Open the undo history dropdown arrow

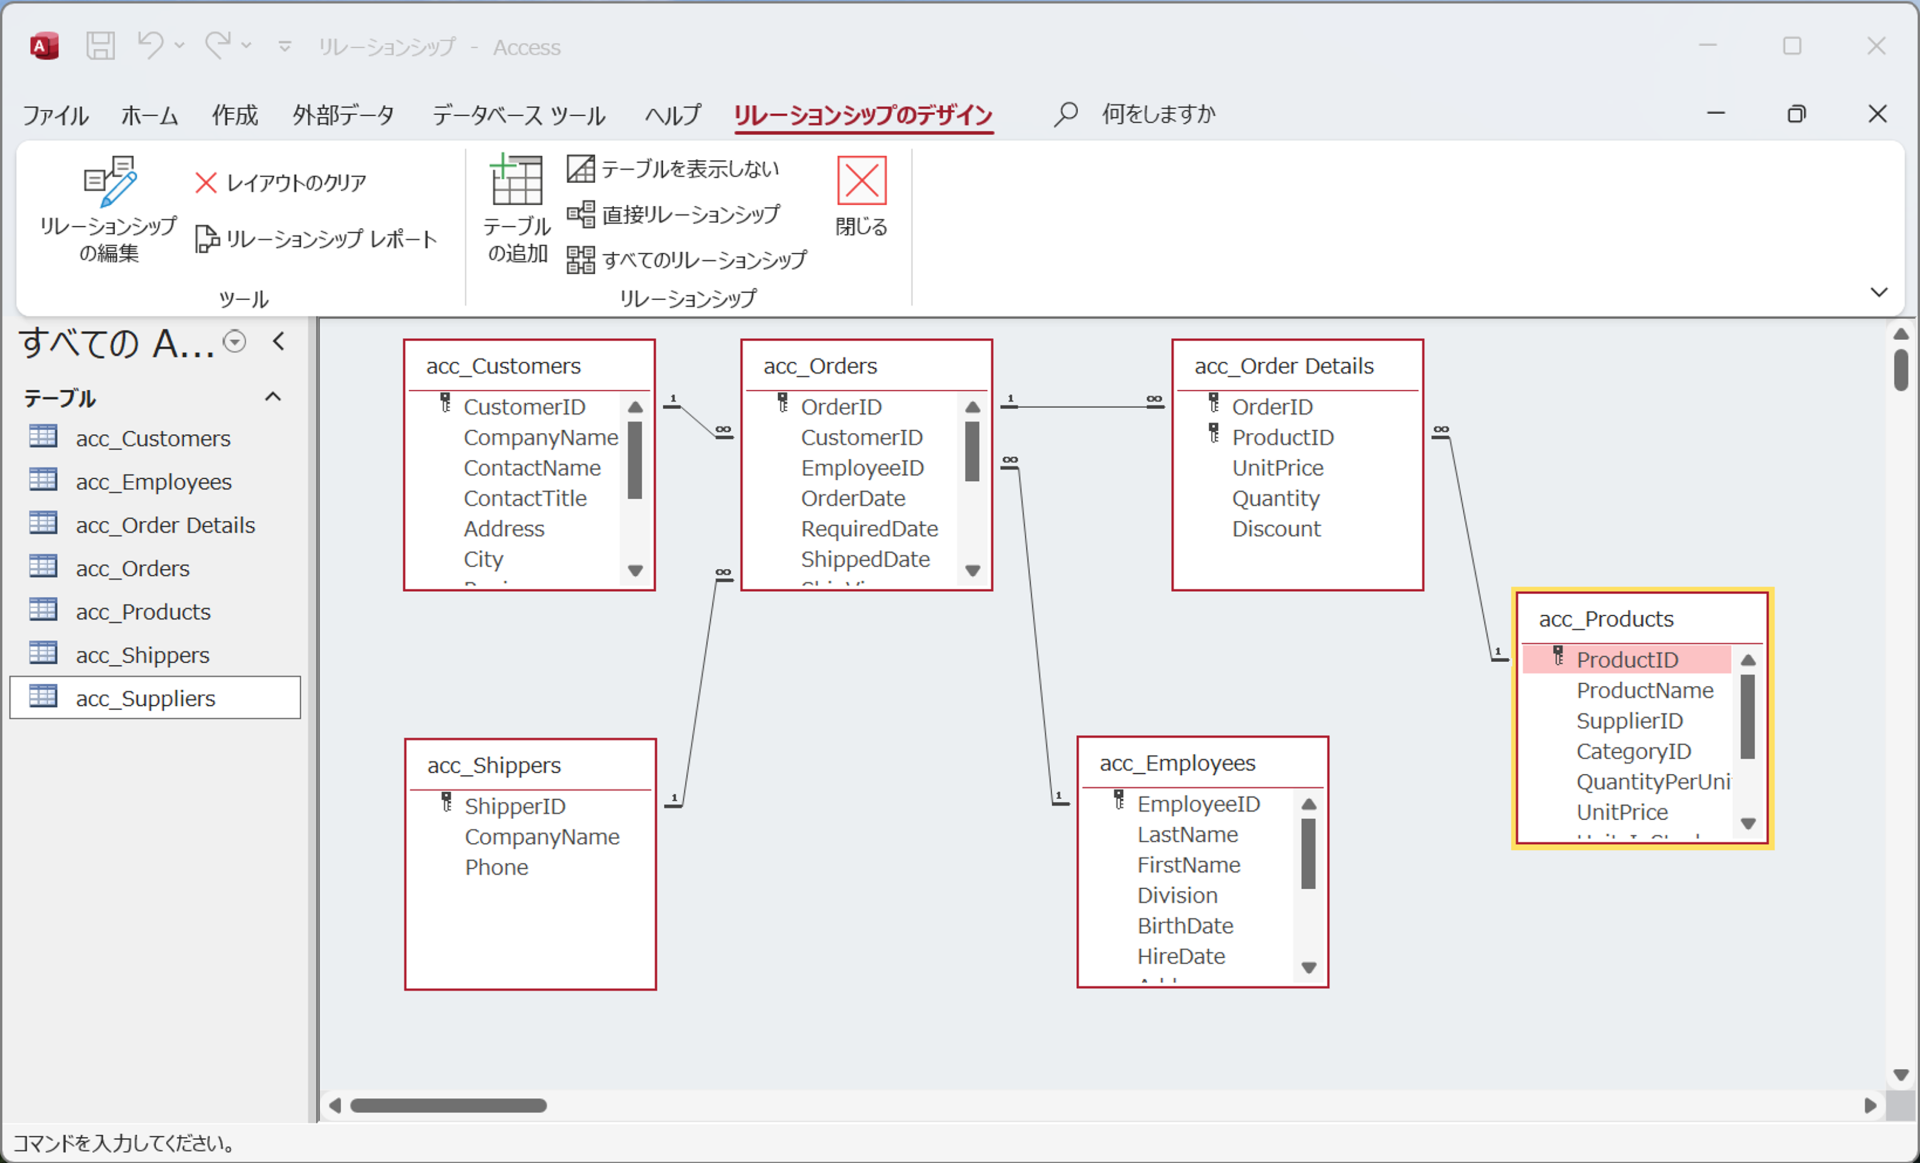pos(180,46)
